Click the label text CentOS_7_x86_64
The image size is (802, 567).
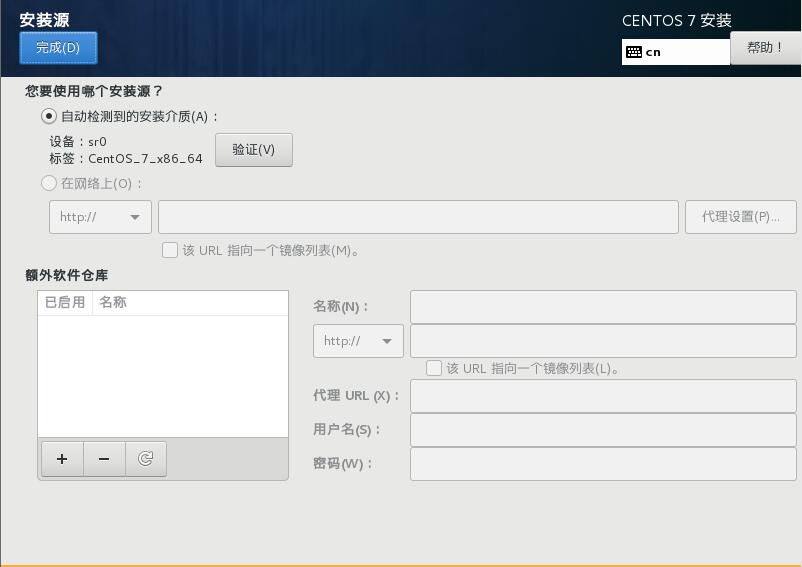coord(145,159)
